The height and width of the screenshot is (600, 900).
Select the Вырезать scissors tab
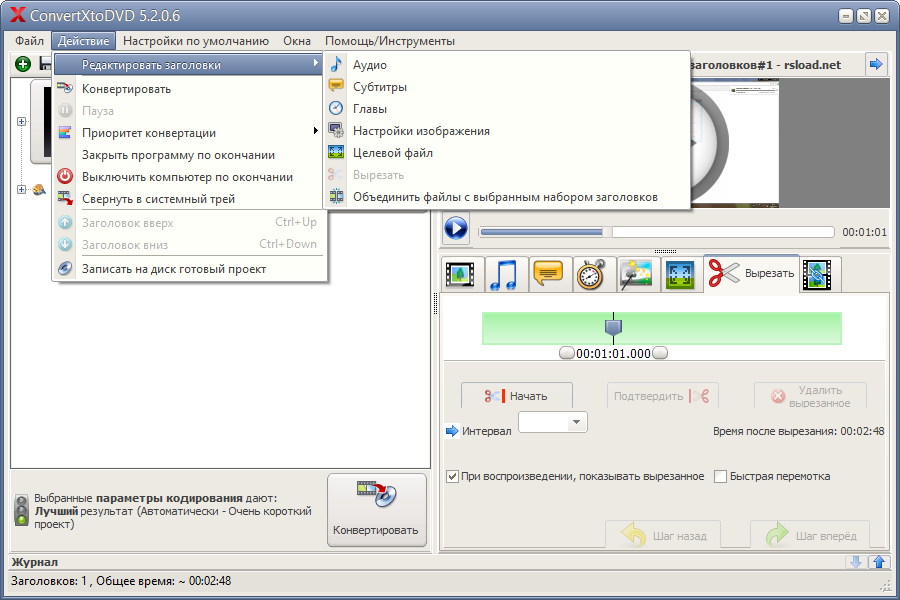[751, 273]
